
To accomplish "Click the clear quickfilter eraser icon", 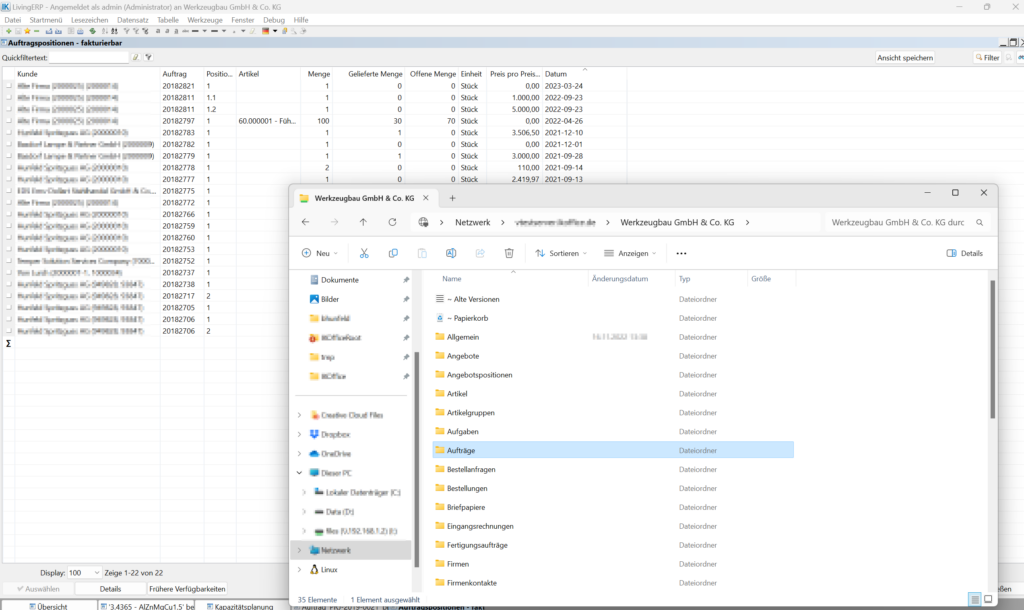I will (x=136, y=57).
